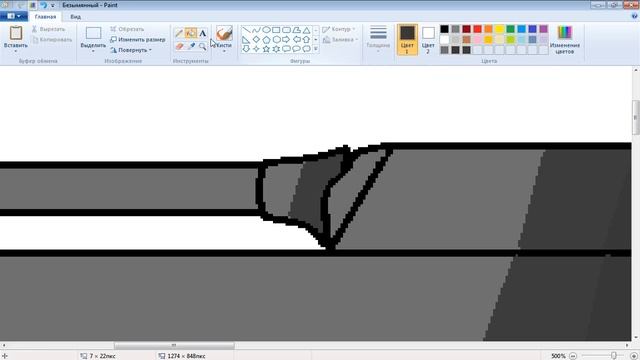Pick the Diamond shape

[256, 40]
